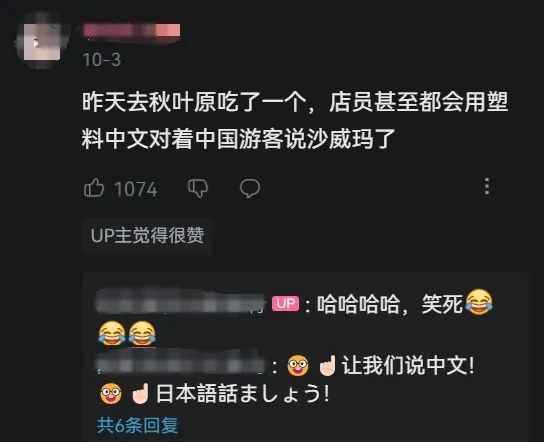The image size is (544, 442).
Task: Click the blurred commenter avatar
Action: point(41,41)
